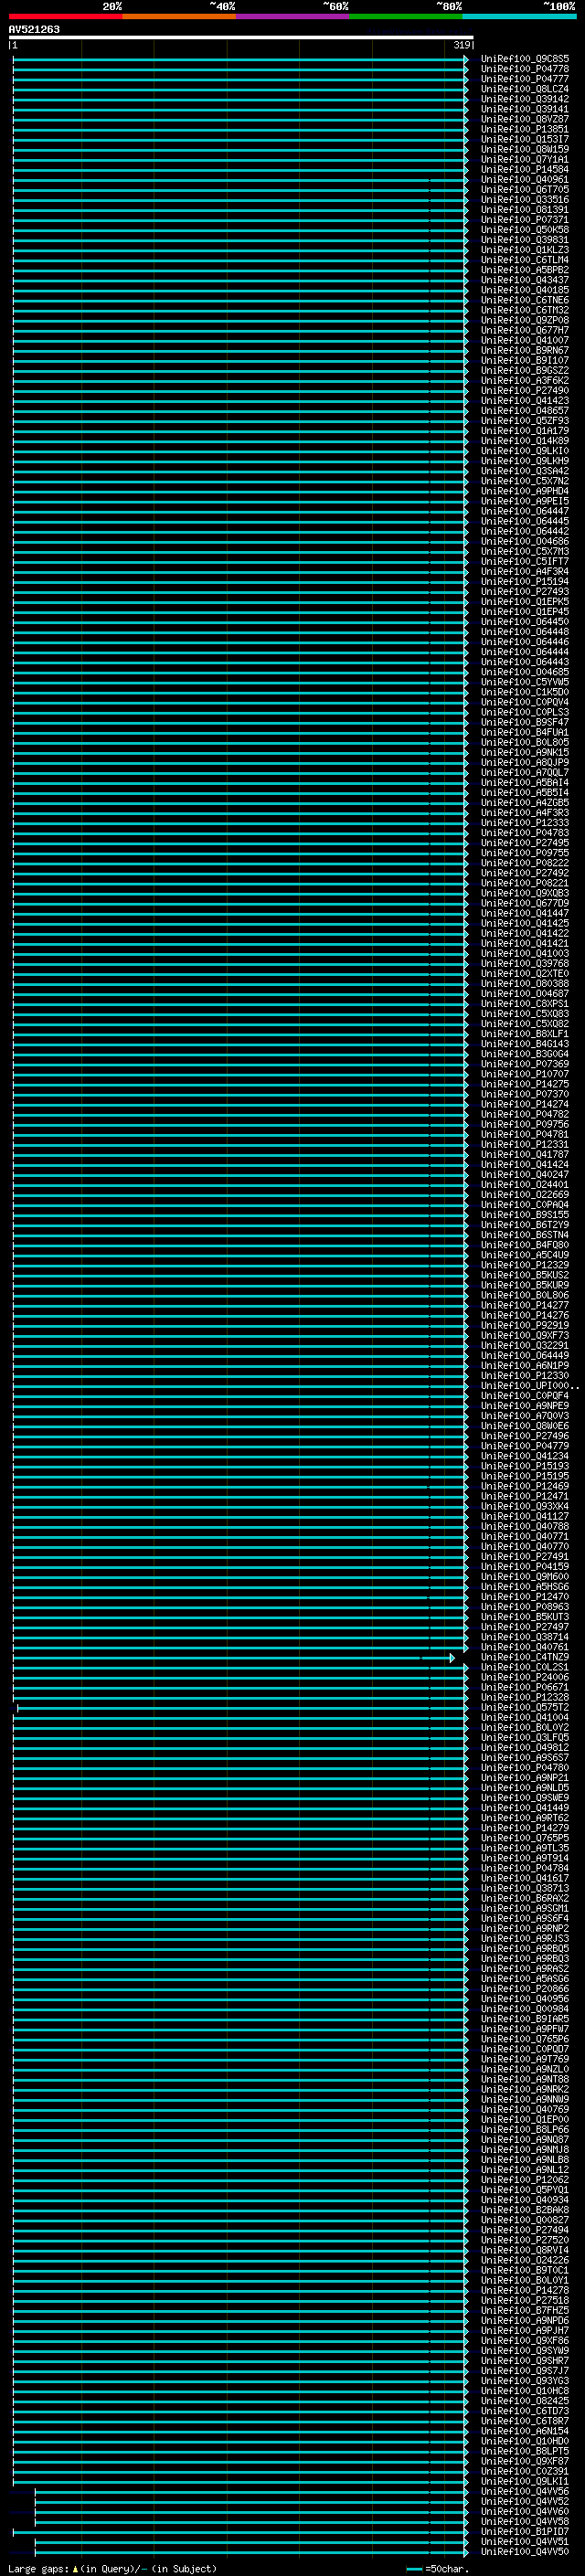The height and width of the screenshot is (2576, 585).
Task: Select UniRef100_O49812 hit
Action: click(525, 1747)
